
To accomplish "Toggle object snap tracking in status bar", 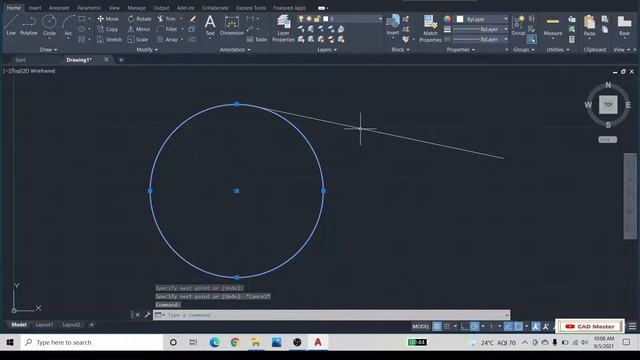I will click(508, 326).
